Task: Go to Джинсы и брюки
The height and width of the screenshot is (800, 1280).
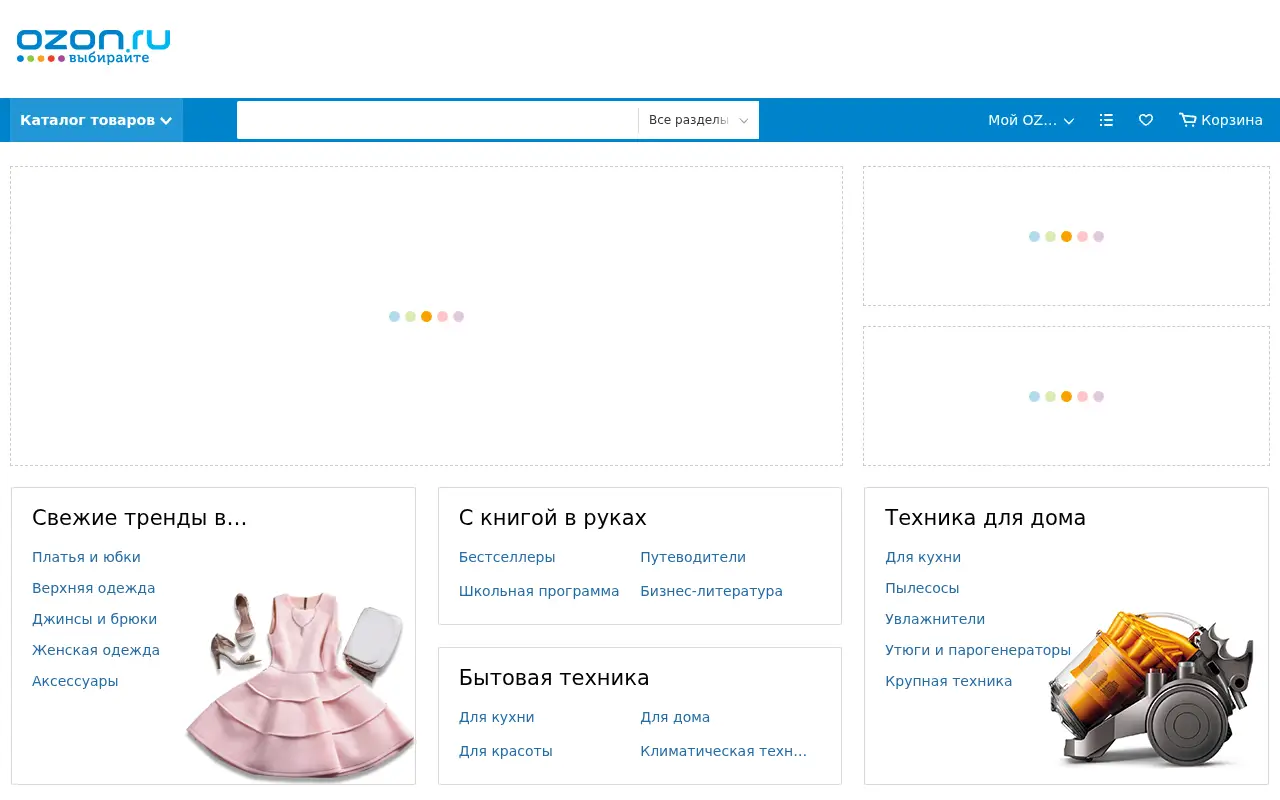Action: click(x=94, y=619)
